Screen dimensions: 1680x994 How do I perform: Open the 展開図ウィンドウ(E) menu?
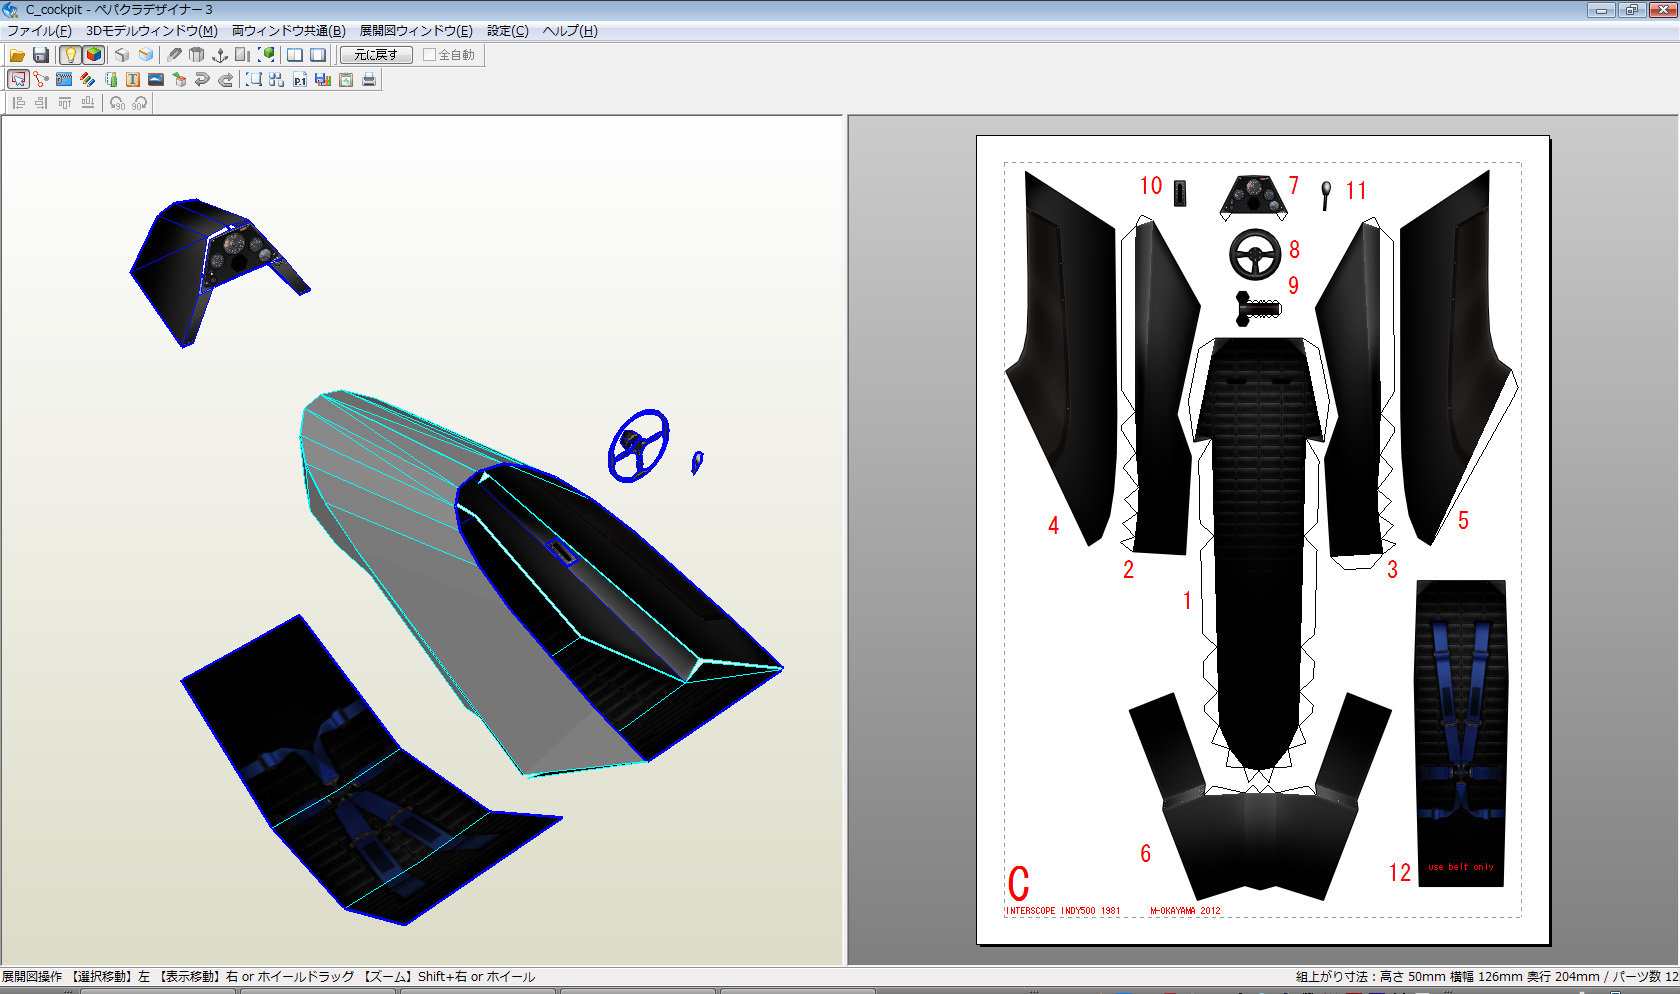[x=416, y=31]
